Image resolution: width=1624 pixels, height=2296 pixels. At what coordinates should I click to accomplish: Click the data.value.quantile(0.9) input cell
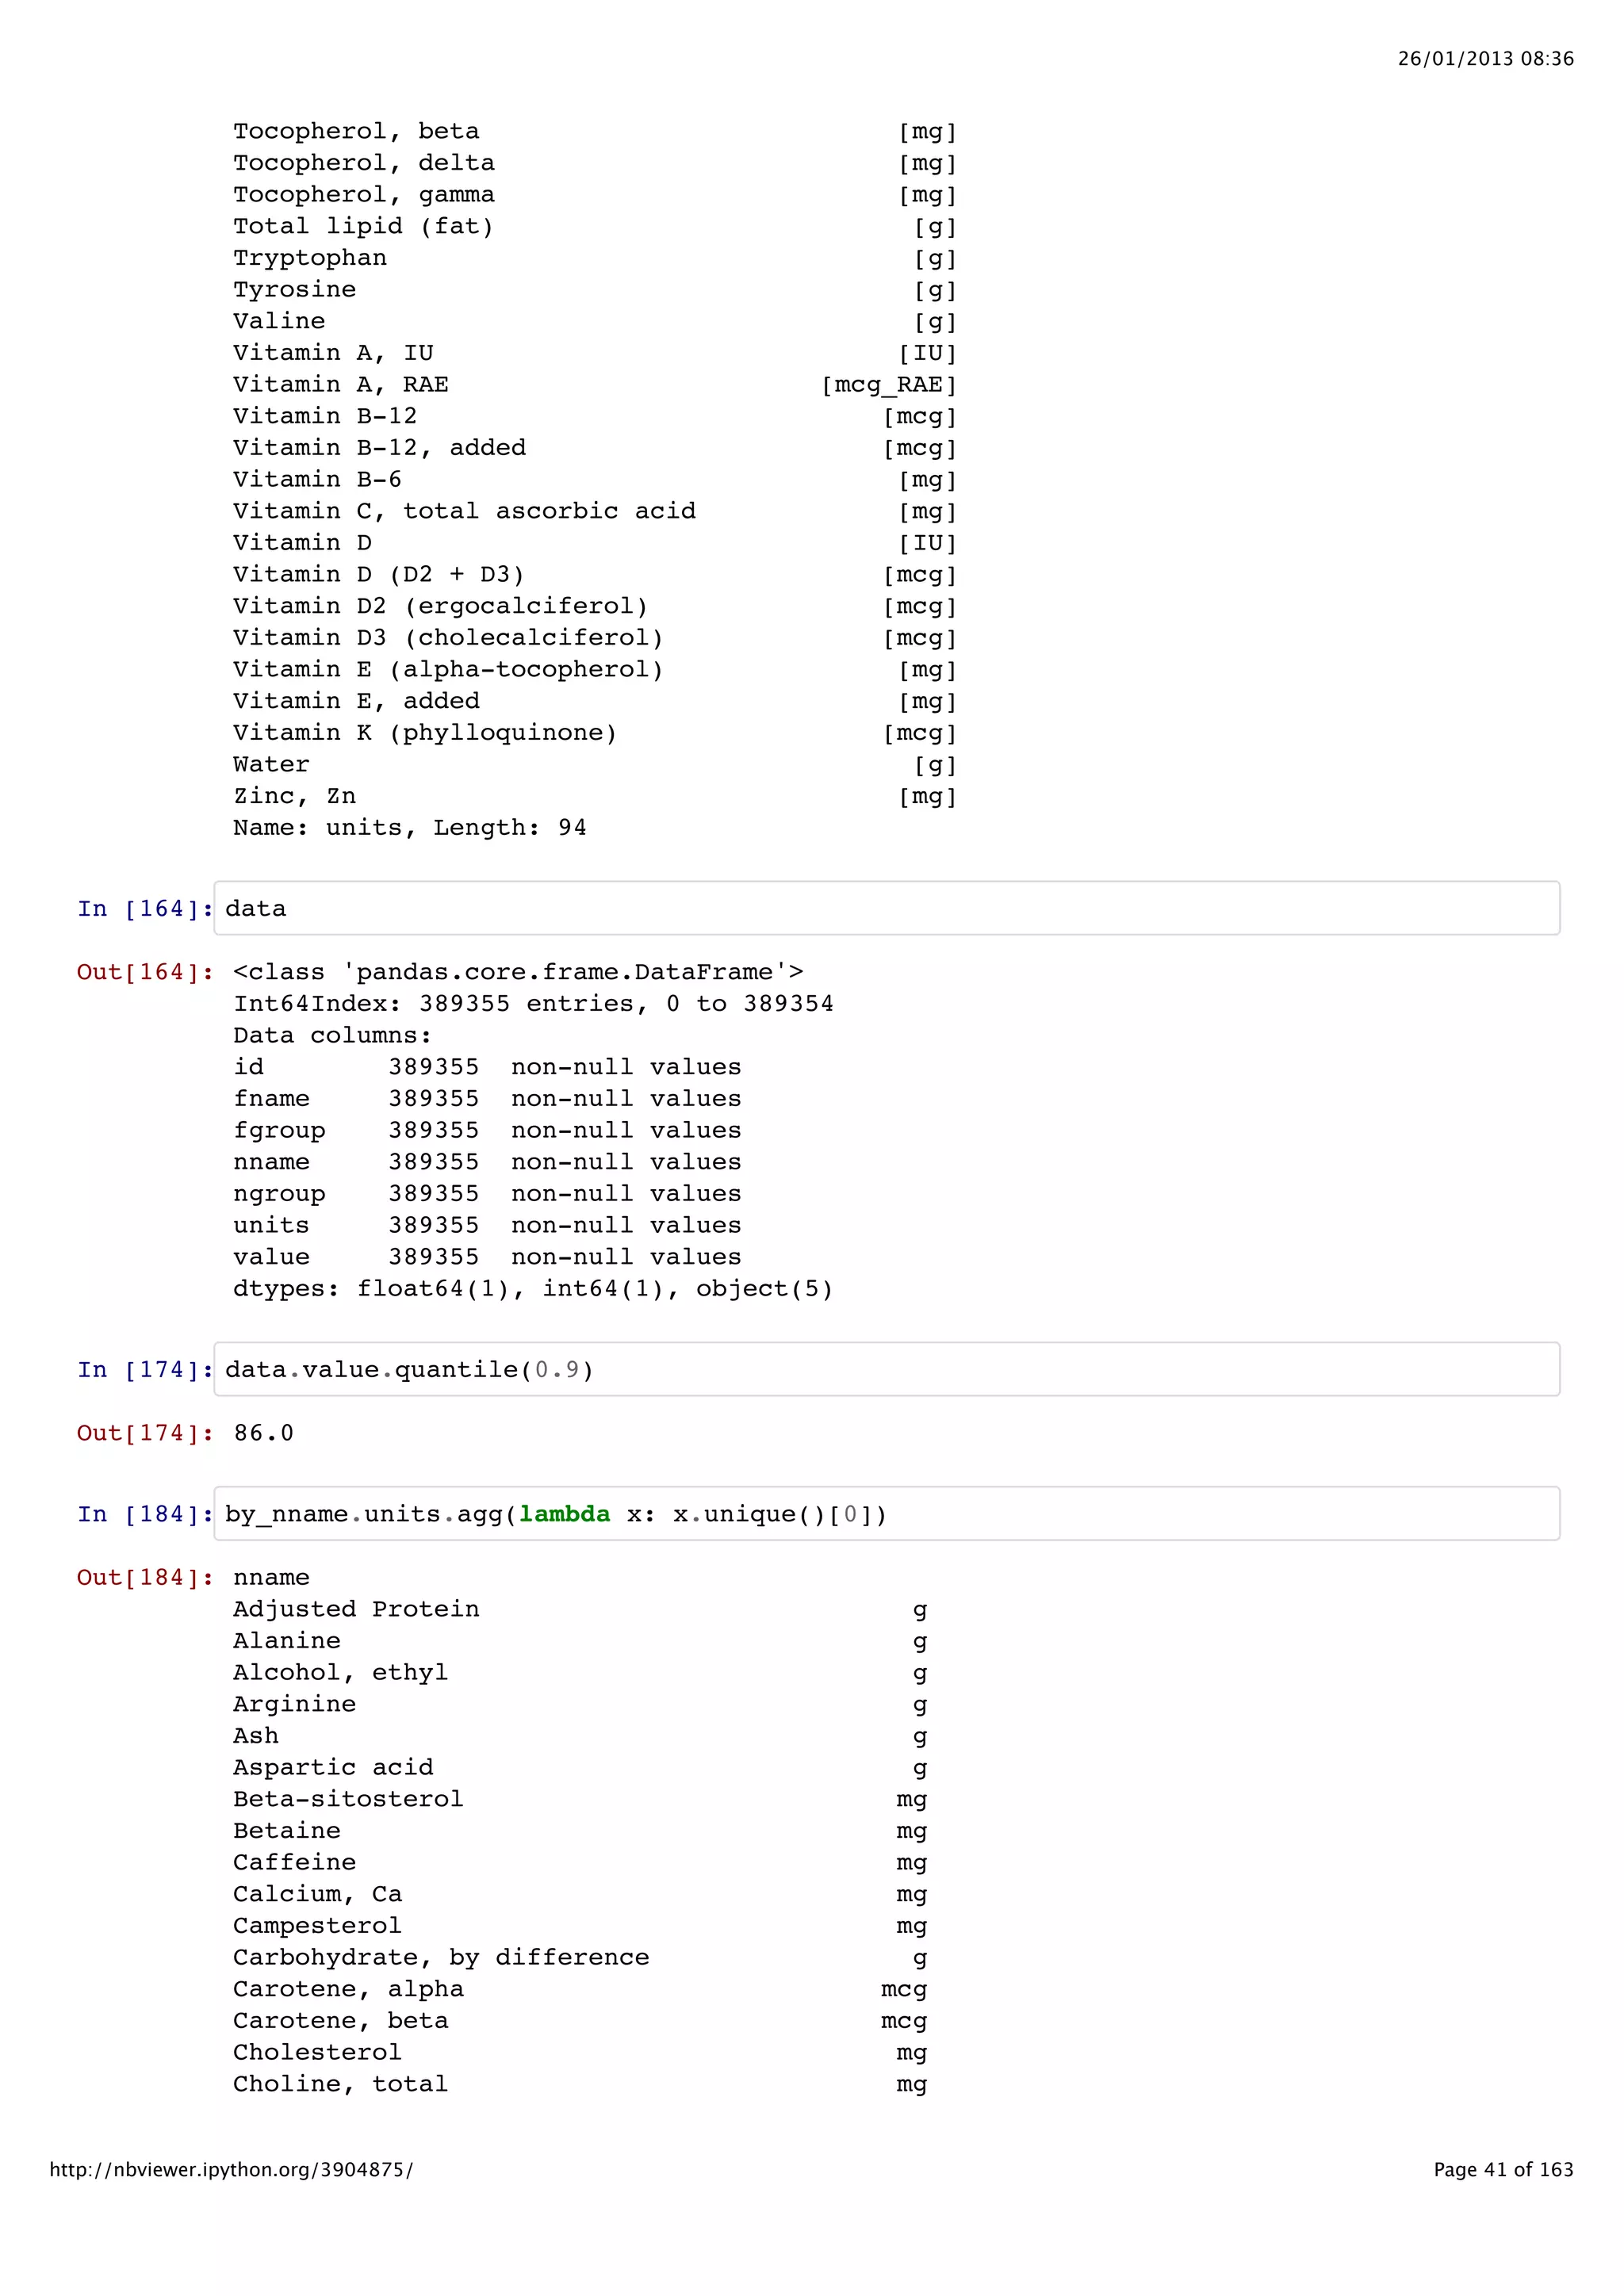886,1369
